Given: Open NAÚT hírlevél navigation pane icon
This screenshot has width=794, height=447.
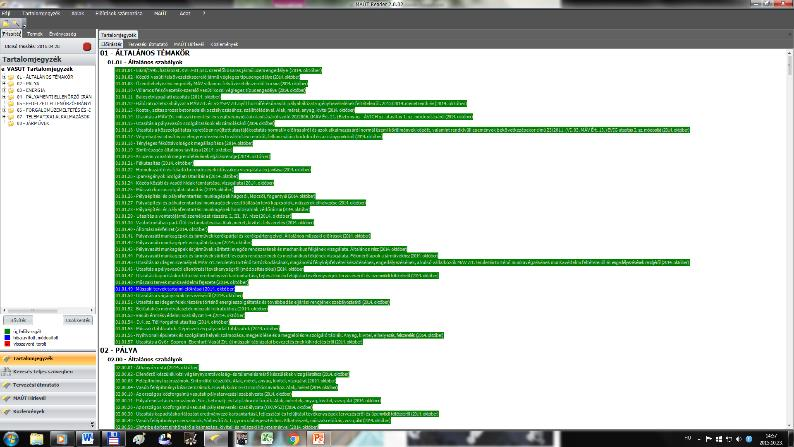Looking at the screenshot, I should 7,398.
